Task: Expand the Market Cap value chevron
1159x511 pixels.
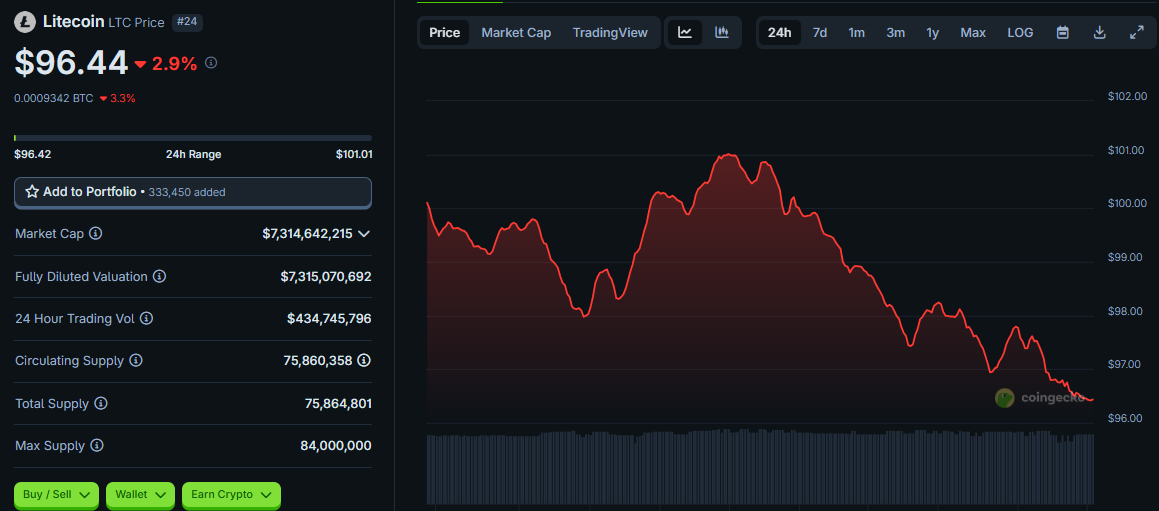Action: click(364, 234)
